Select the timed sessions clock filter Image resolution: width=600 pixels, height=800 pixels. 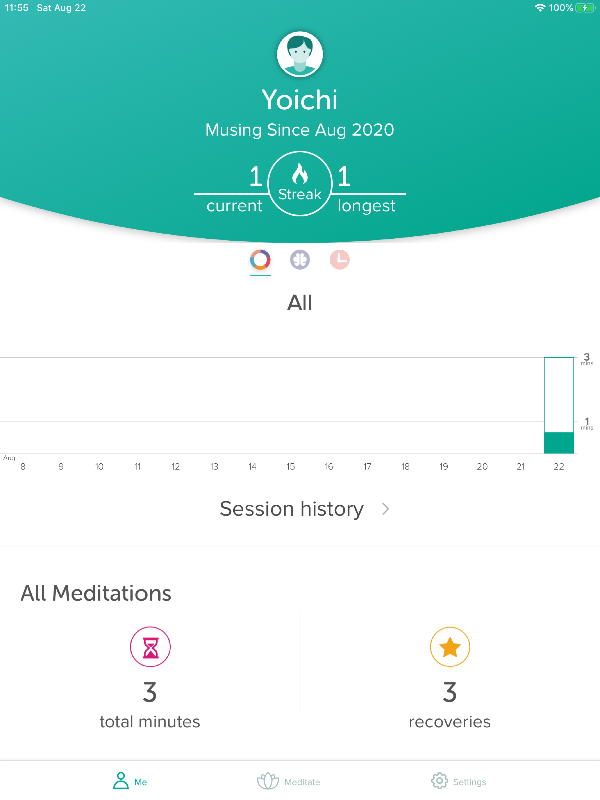340,260
